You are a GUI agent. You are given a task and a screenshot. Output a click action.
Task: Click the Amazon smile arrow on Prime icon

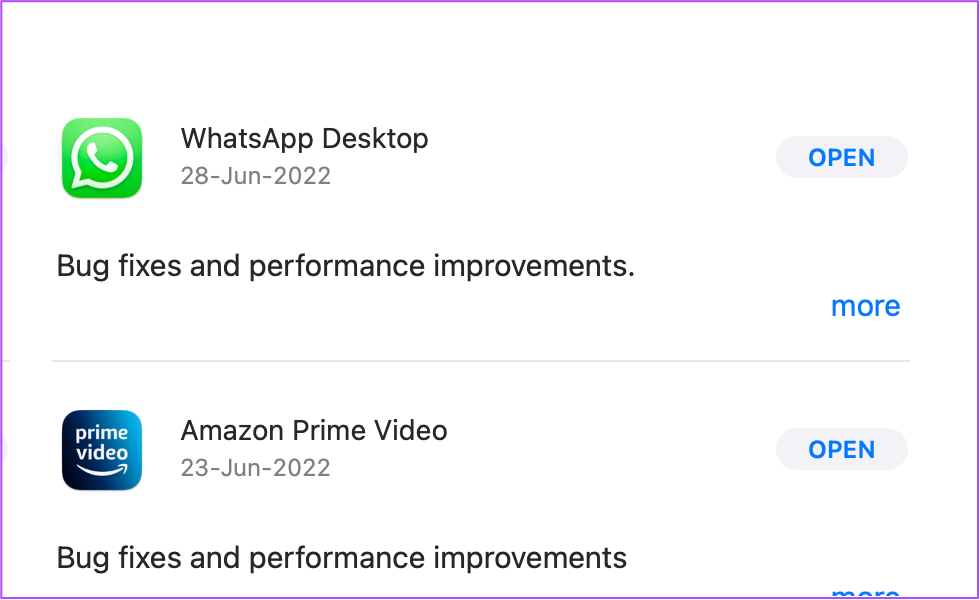102,469
